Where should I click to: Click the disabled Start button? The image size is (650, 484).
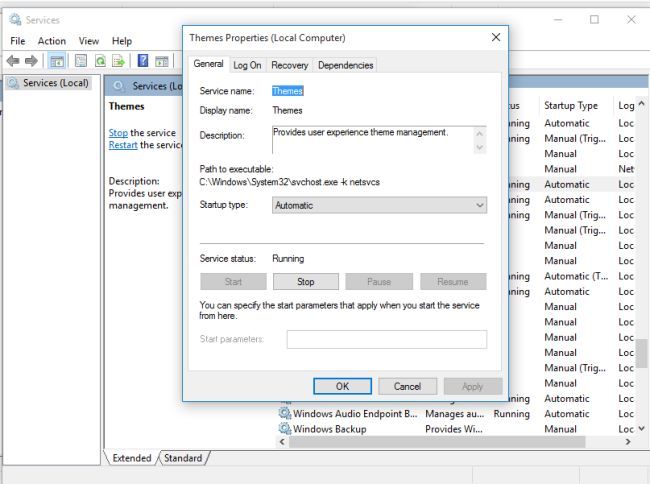point(233,282)
